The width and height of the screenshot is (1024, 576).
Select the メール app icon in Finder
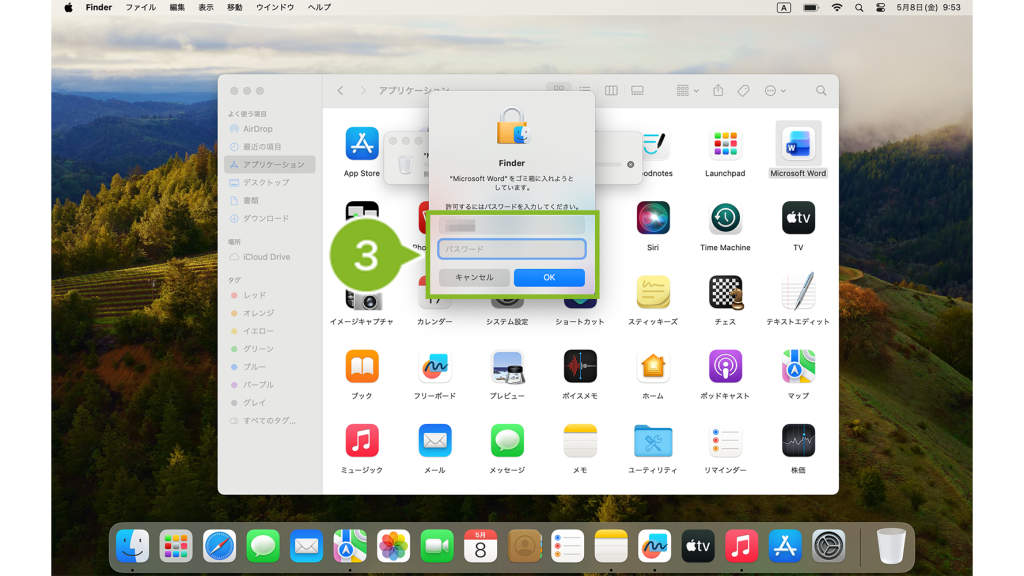click(435, 440)
